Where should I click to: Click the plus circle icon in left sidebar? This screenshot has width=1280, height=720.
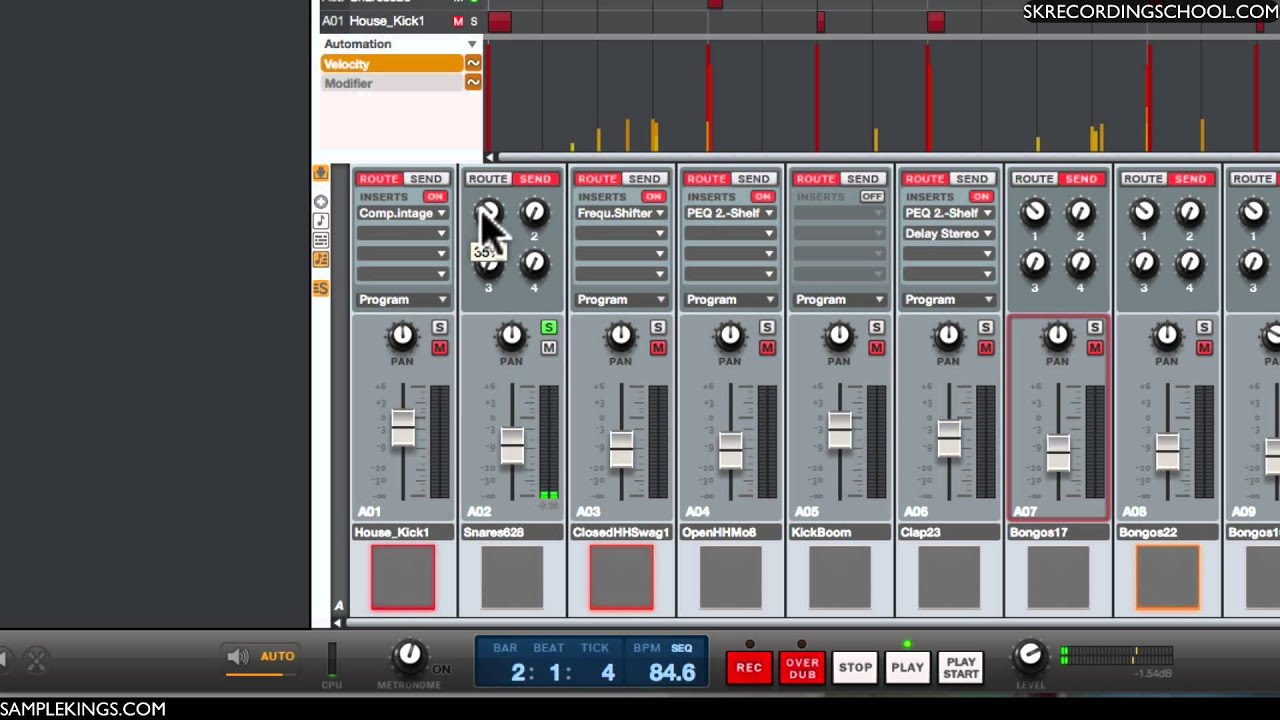(x=321, y=202)
